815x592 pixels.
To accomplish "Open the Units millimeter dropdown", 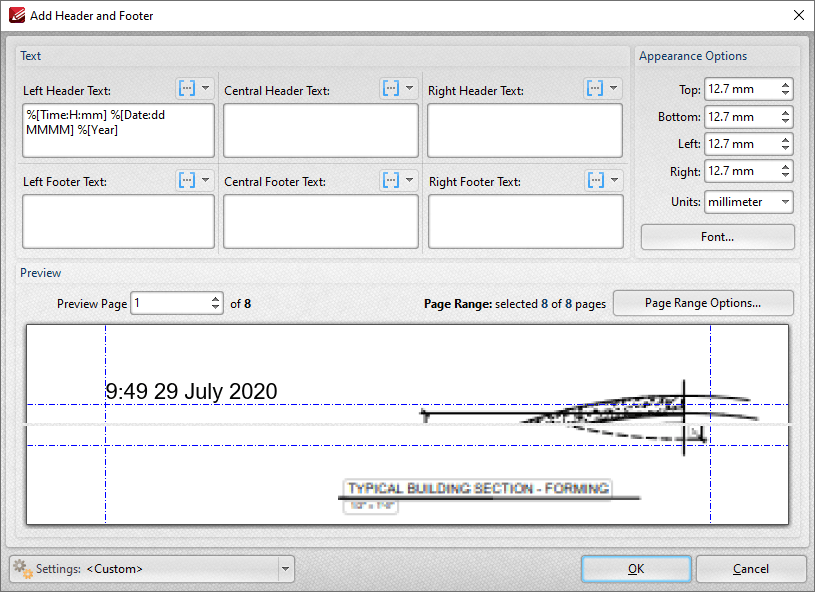I will 749,202.
